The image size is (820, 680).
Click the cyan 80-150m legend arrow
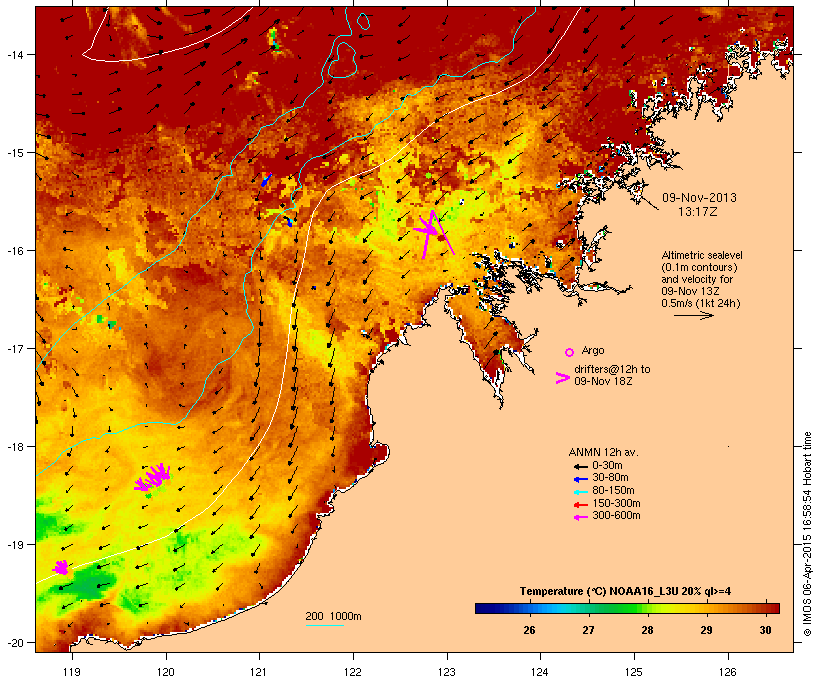coord(580,492)
